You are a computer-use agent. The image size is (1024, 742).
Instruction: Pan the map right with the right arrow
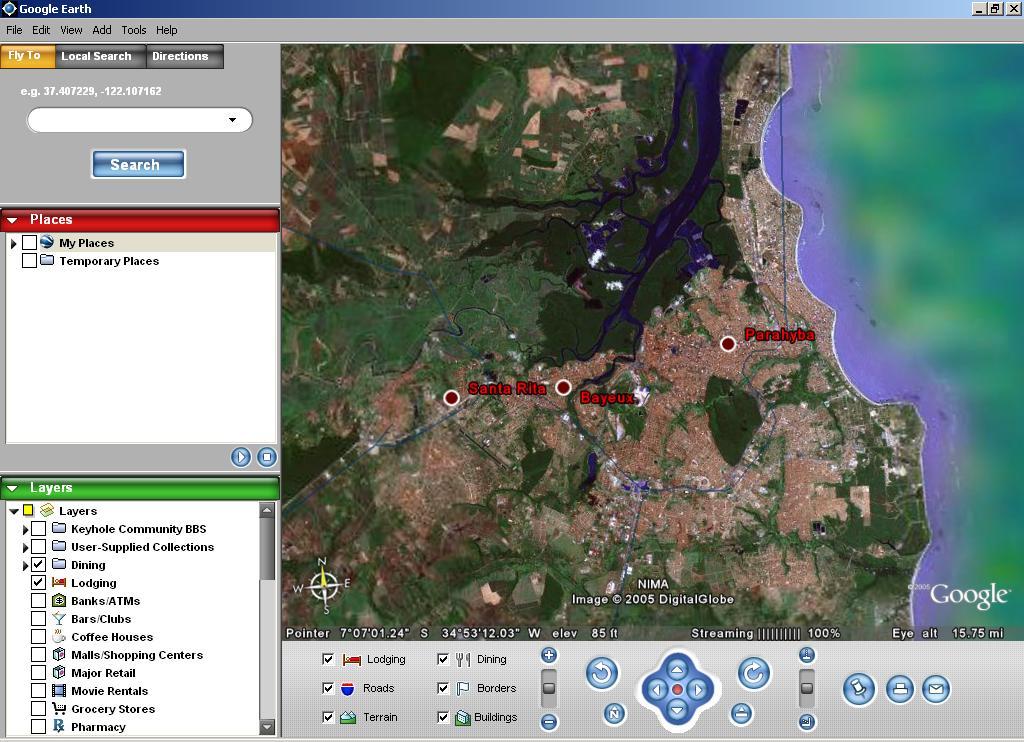(698, 689)
